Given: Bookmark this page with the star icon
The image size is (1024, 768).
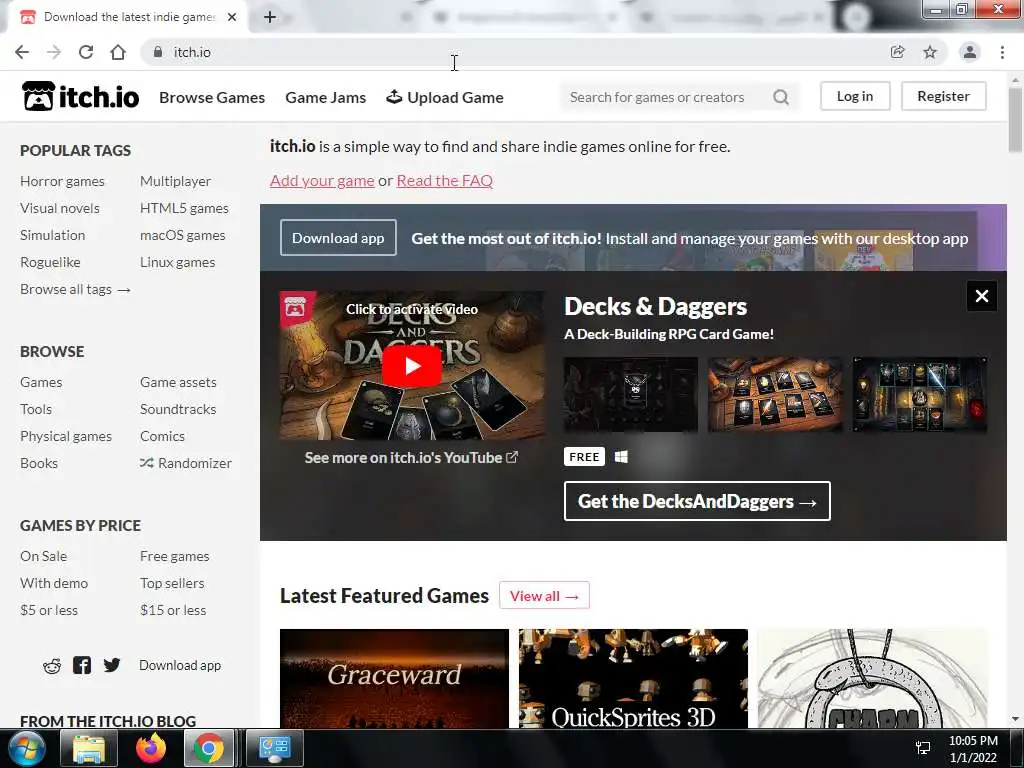Looking at the screenshot, I should click(930, 52).
